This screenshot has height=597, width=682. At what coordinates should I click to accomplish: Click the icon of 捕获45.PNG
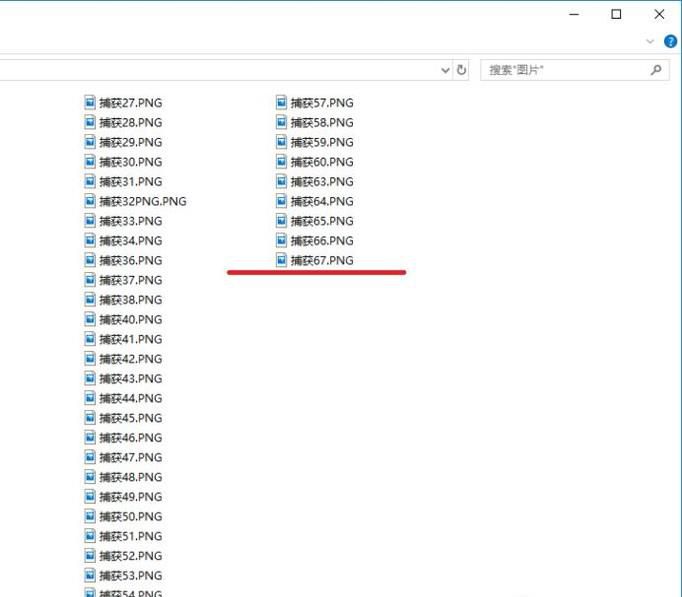(90, 418)
